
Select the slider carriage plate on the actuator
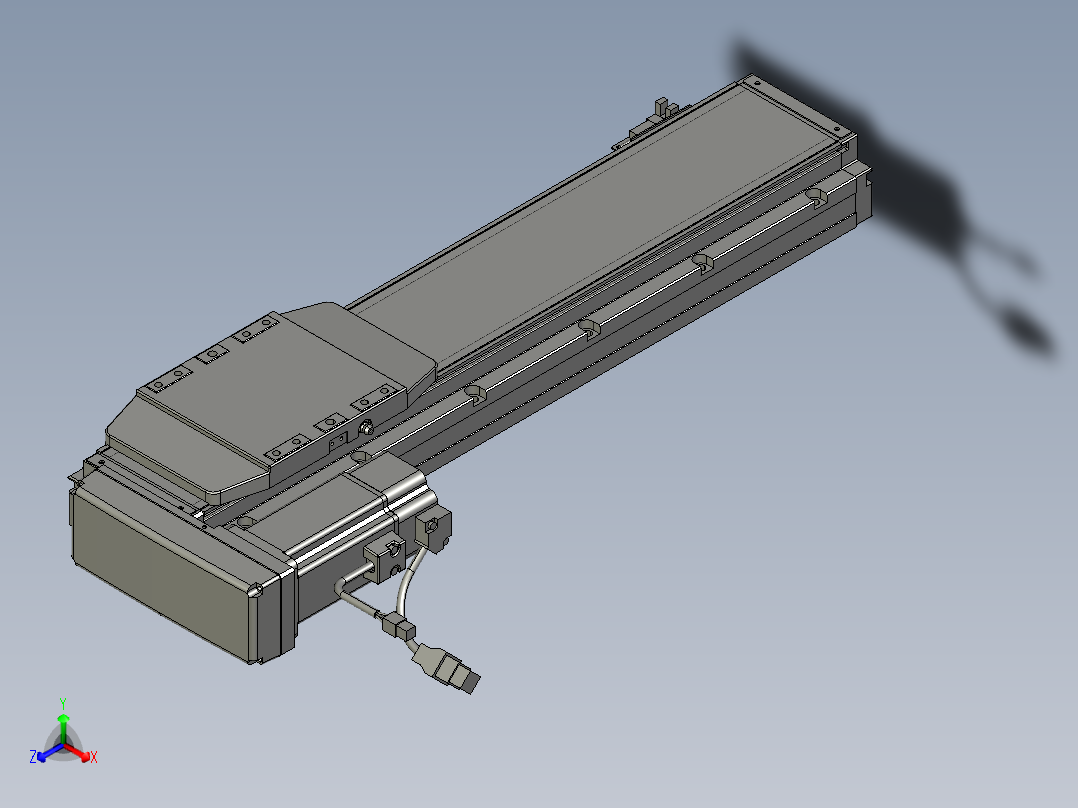(x=270, y=400)
